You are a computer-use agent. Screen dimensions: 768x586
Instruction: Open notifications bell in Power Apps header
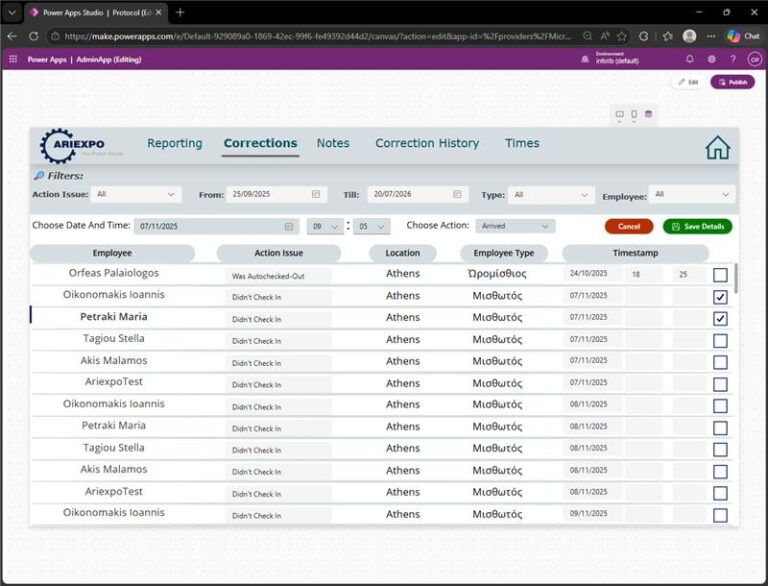689,59
